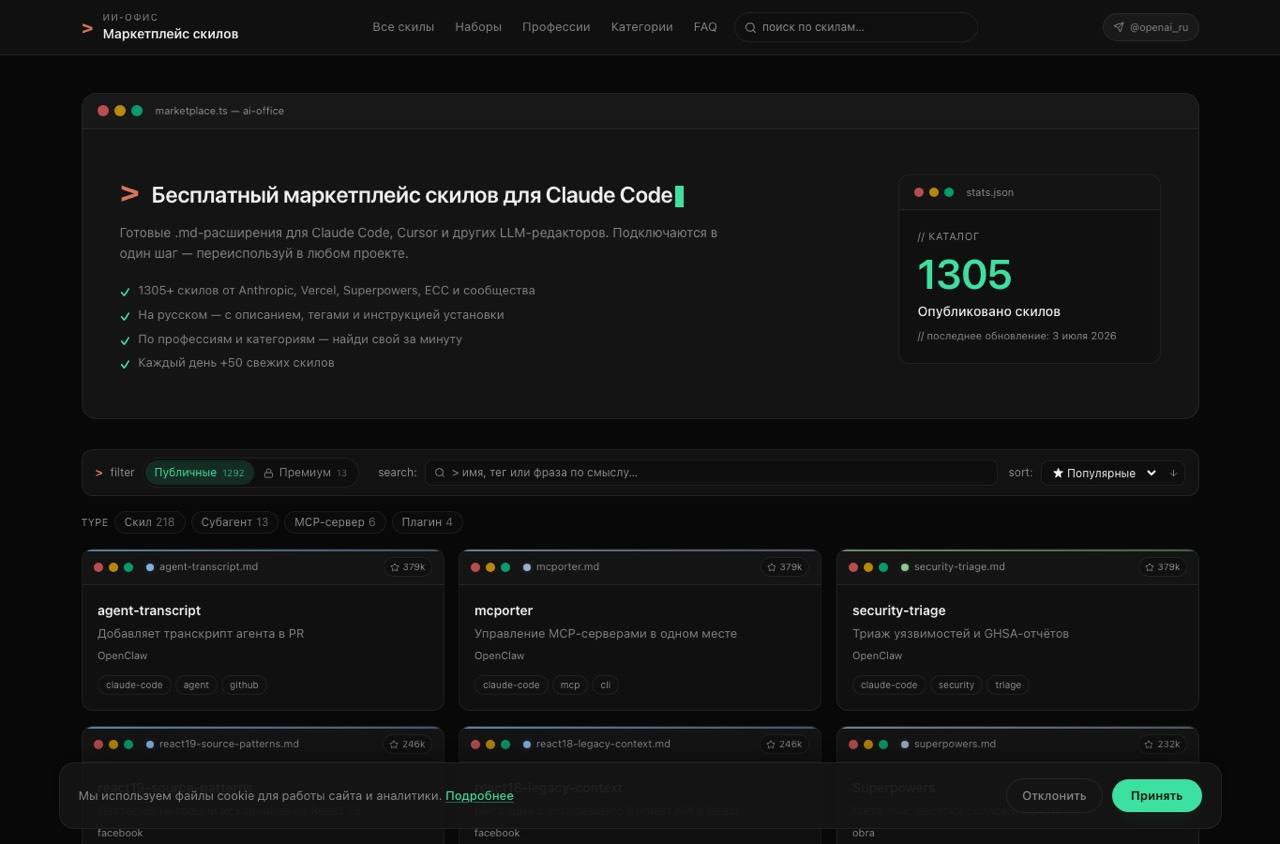Toggle sort direction with the down arrow
Viewport: 1280px width, 844px height.
[x=1174, y=473]
